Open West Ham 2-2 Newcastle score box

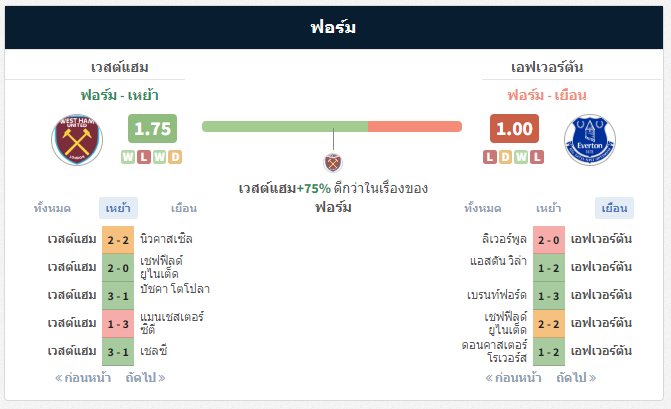click(118, 240)
